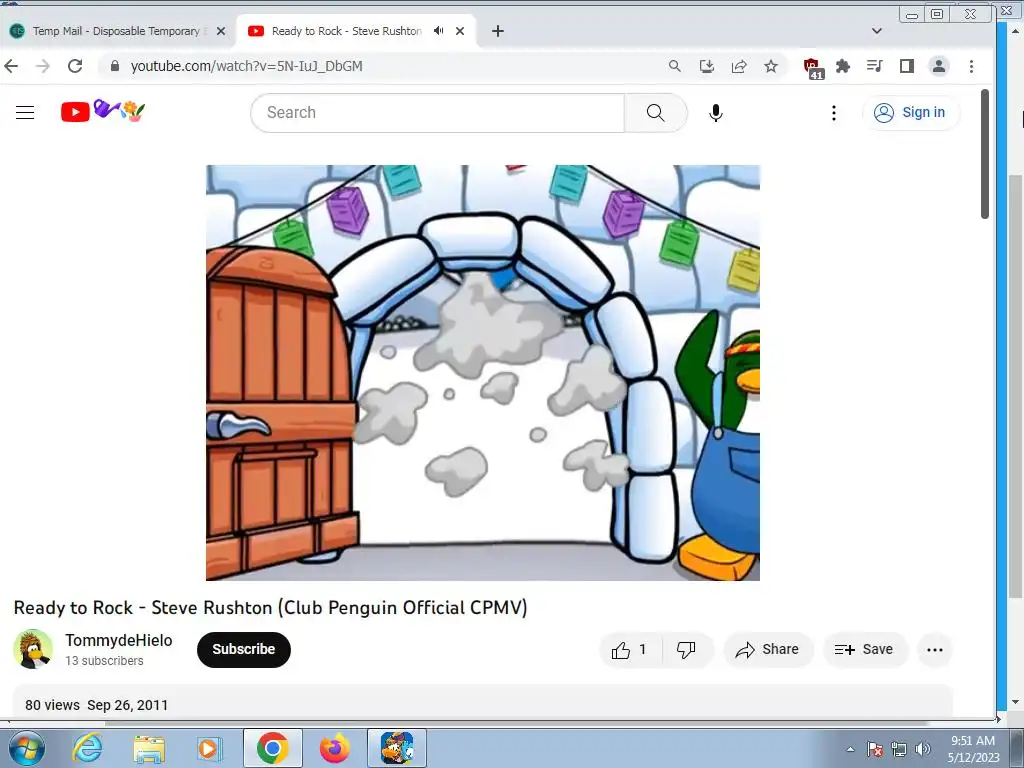Open the red extension with 41 badge

(813, 68)
